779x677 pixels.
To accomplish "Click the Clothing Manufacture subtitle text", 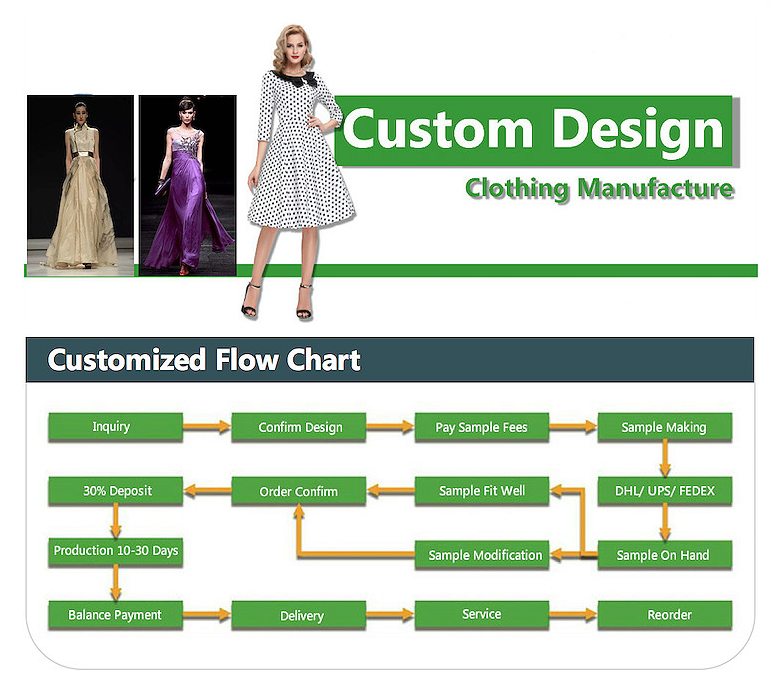I will pos(599,189).
